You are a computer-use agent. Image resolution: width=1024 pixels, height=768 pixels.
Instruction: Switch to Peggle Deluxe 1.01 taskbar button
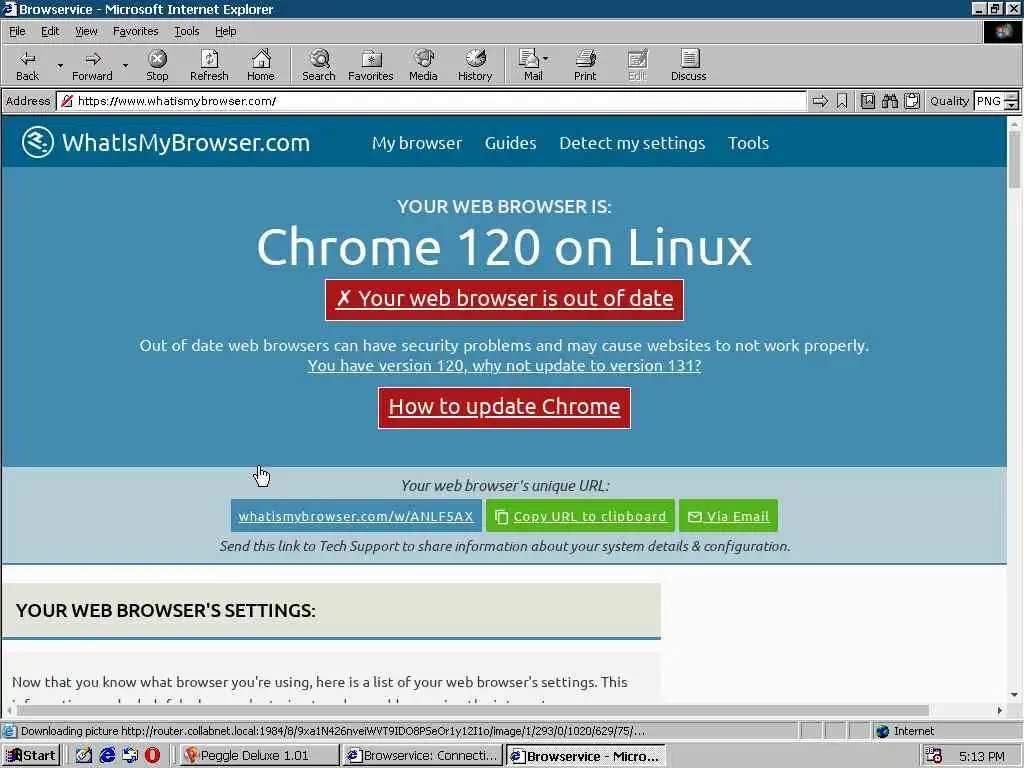coord(259,756)
